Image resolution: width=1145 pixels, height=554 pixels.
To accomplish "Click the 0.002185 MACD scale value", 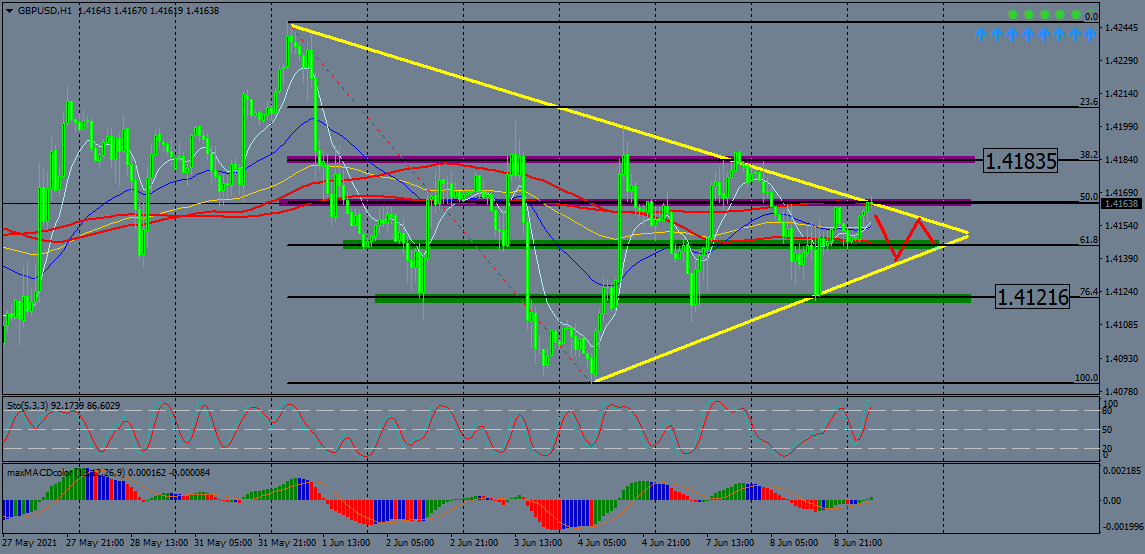I will pyautogui.click(x=1121, y=473).
